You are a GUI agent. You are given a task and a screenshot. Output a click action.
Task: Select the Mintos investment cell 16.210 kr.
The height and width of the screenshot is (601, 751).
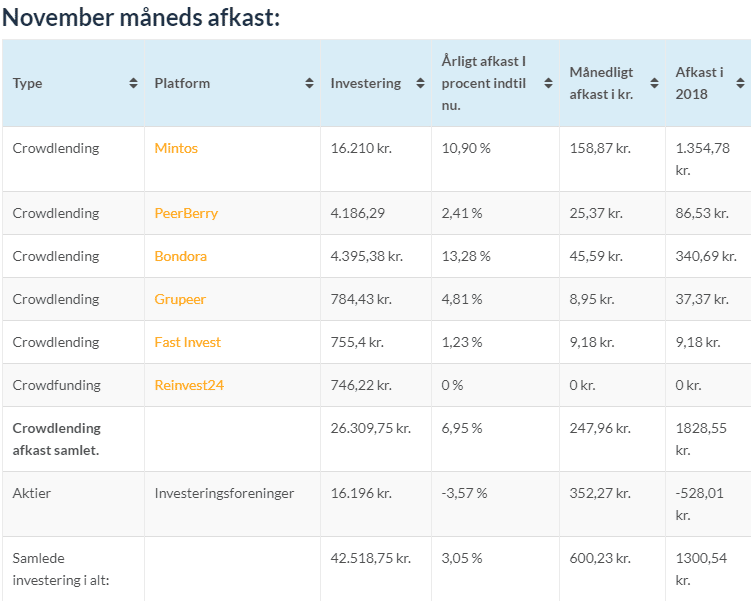360,148
